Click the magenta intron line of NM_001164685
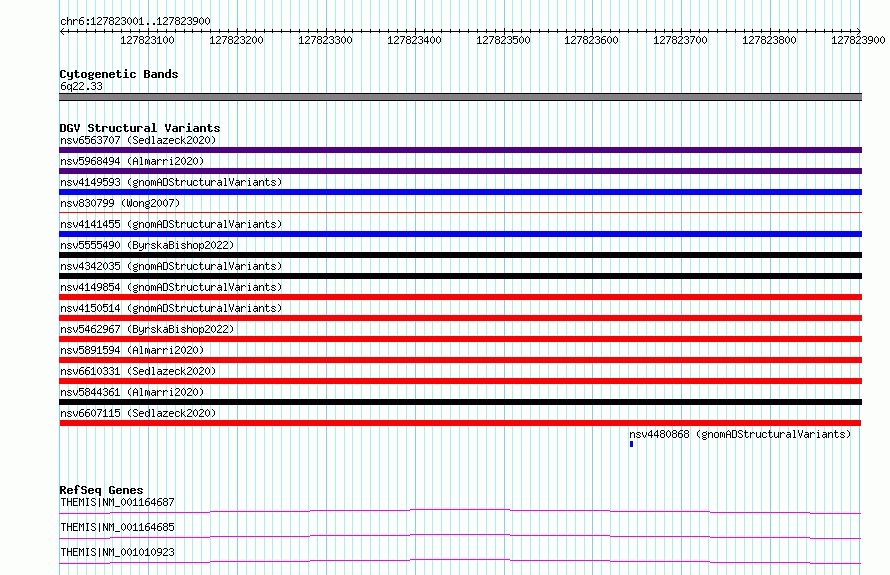The image size is (890, 575). point(460,536)
